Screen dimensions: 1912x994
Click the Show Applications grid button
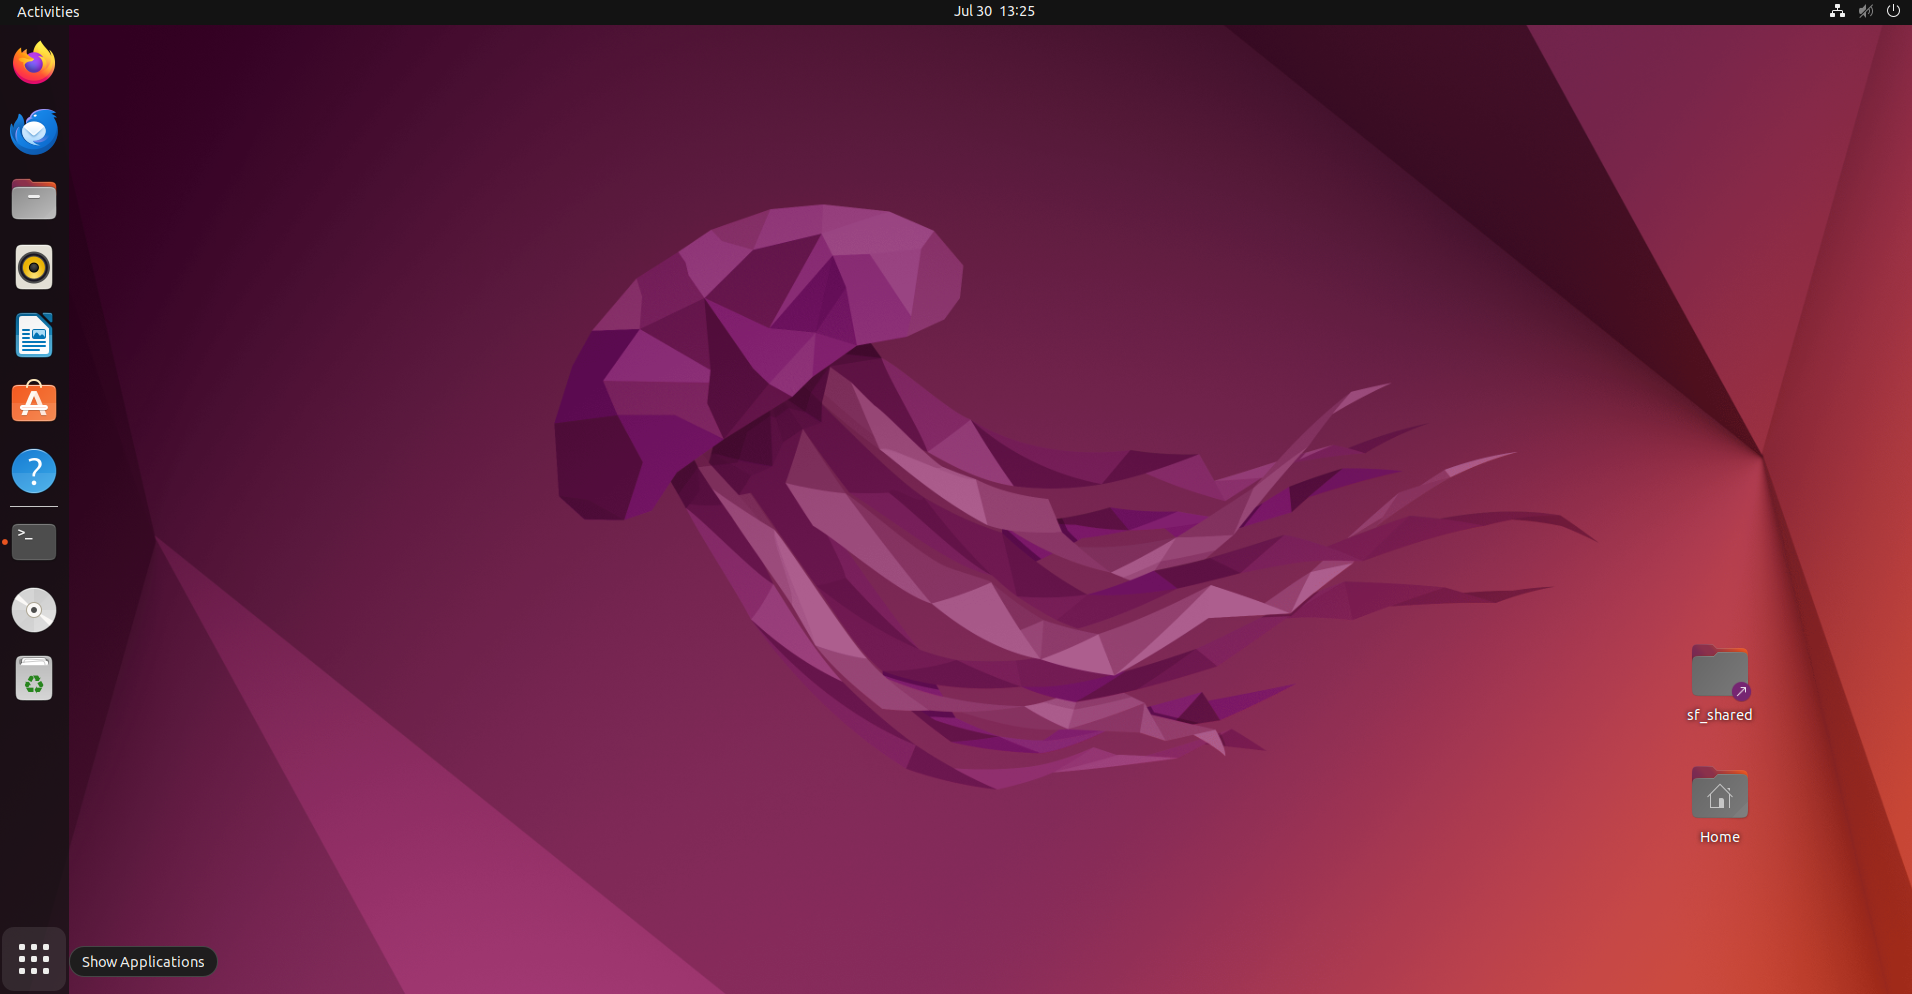click(x=34, y=959)
